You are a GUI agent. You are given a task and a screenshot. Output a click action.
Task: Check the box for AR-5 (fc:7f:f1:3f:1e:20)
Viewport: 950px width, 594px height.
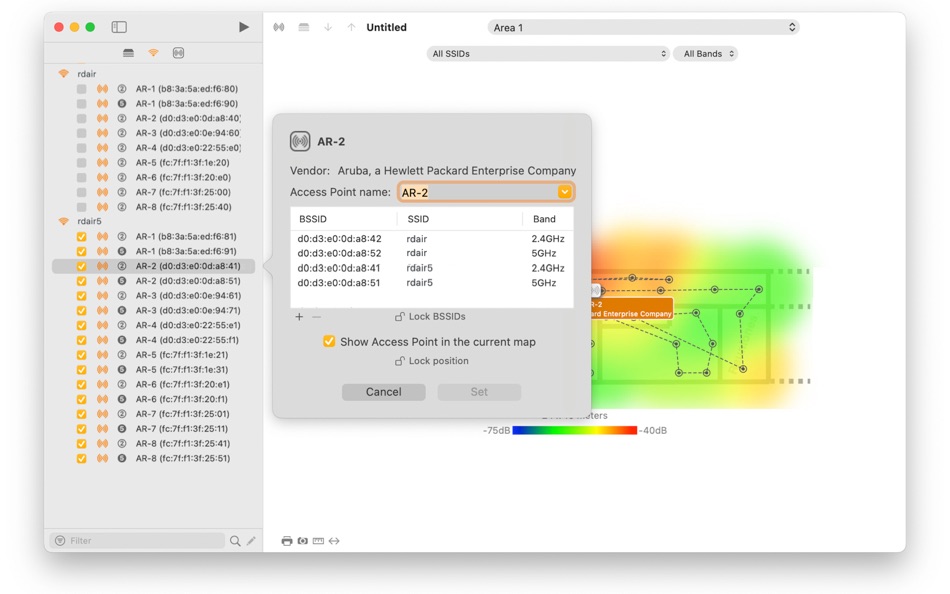81,163
